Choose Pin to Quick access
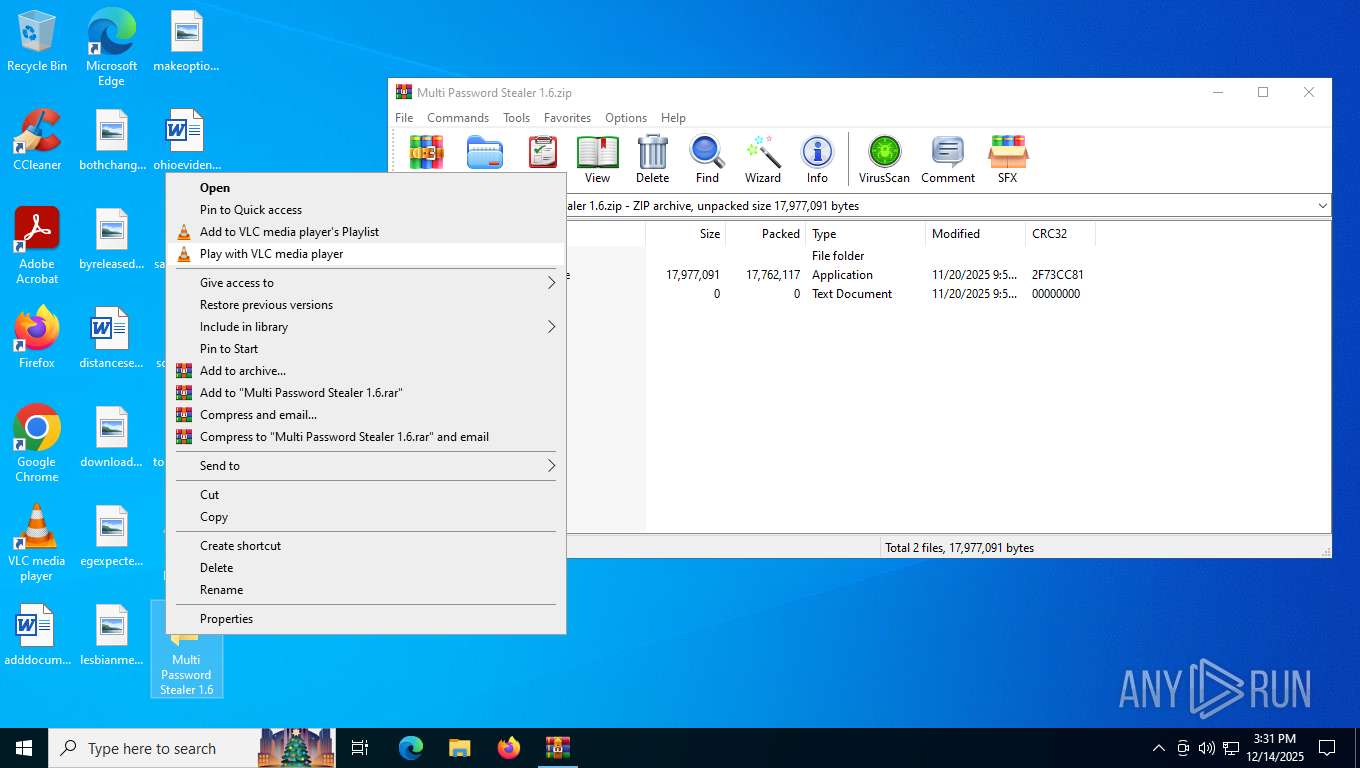Image resolution: width=1360 pixels, height=768 pixels. [x=366, y=210]
